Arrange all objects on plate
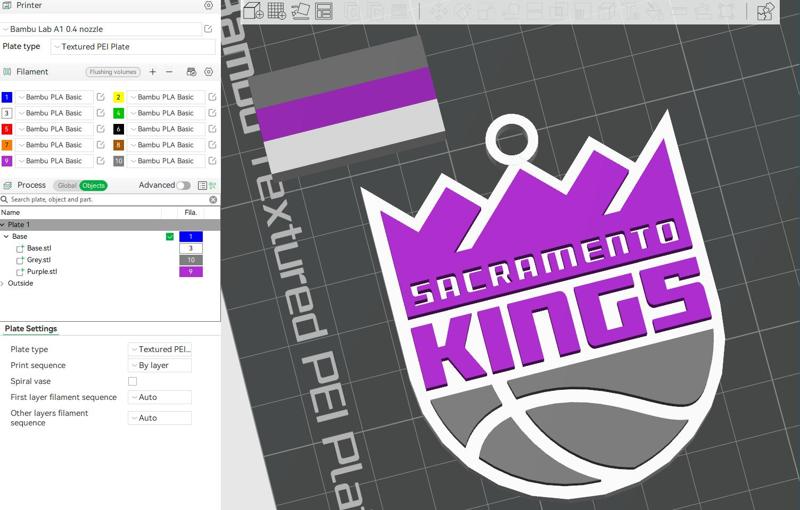 pos(324,11)
